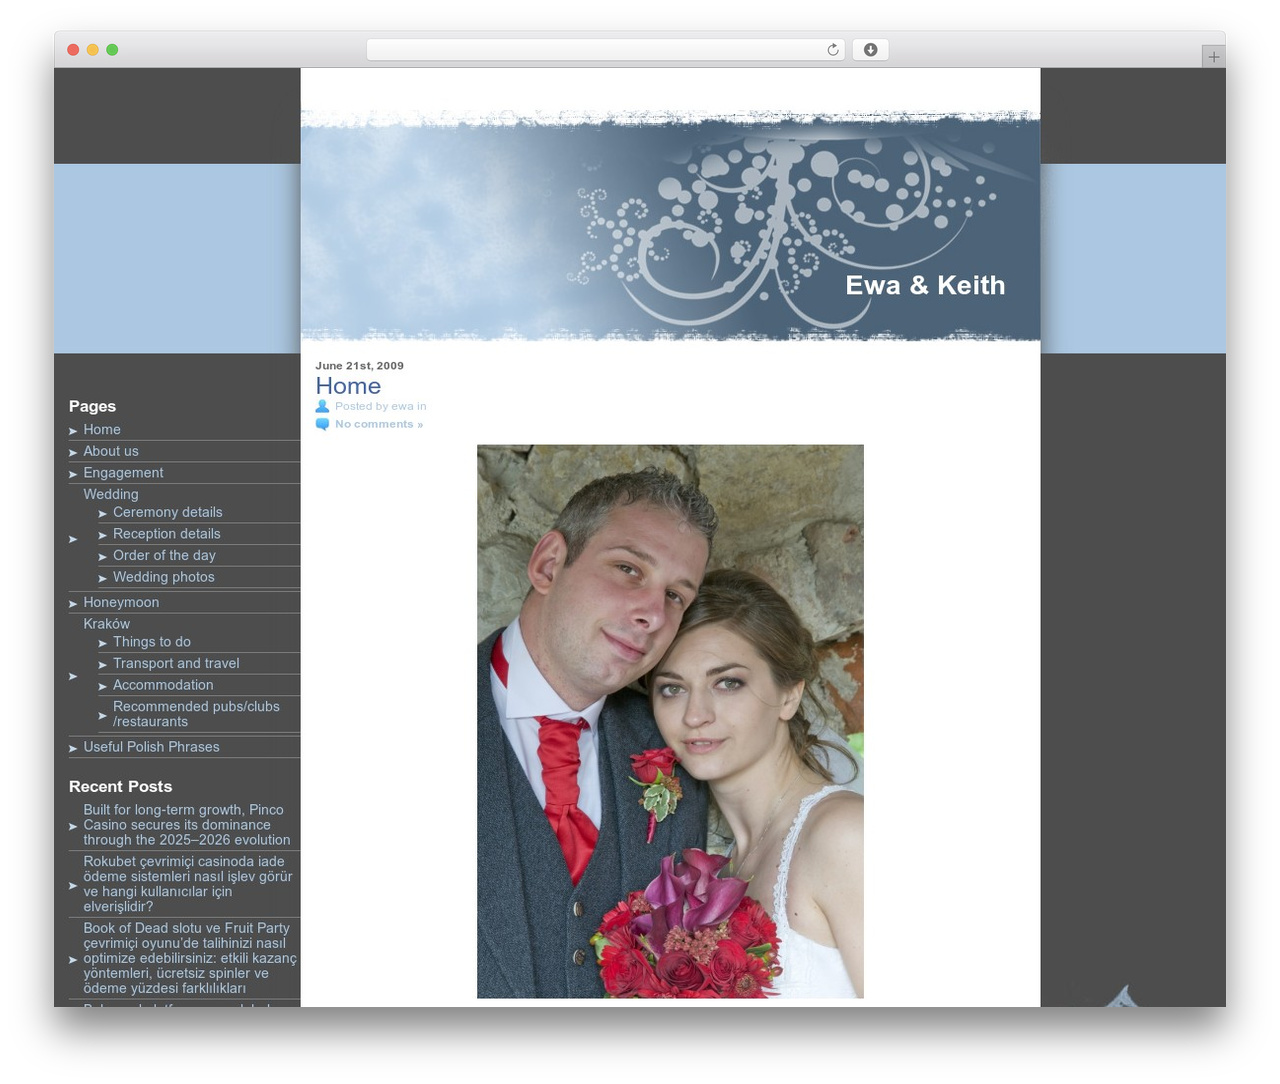Open the Pinco Casino recent post
This screenshot has width=1280, height=1084.
187,825
